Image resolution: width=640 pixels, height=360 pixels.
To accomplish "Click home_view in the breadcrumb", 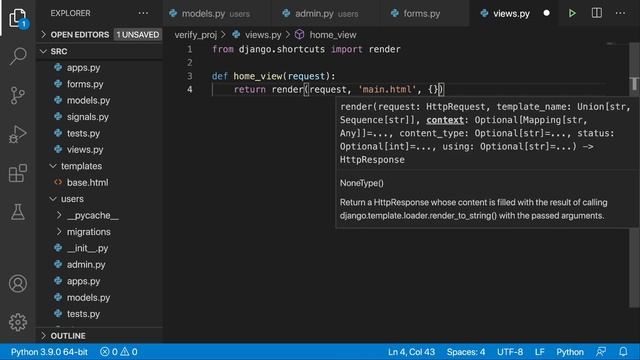I will tap(333, 35).
